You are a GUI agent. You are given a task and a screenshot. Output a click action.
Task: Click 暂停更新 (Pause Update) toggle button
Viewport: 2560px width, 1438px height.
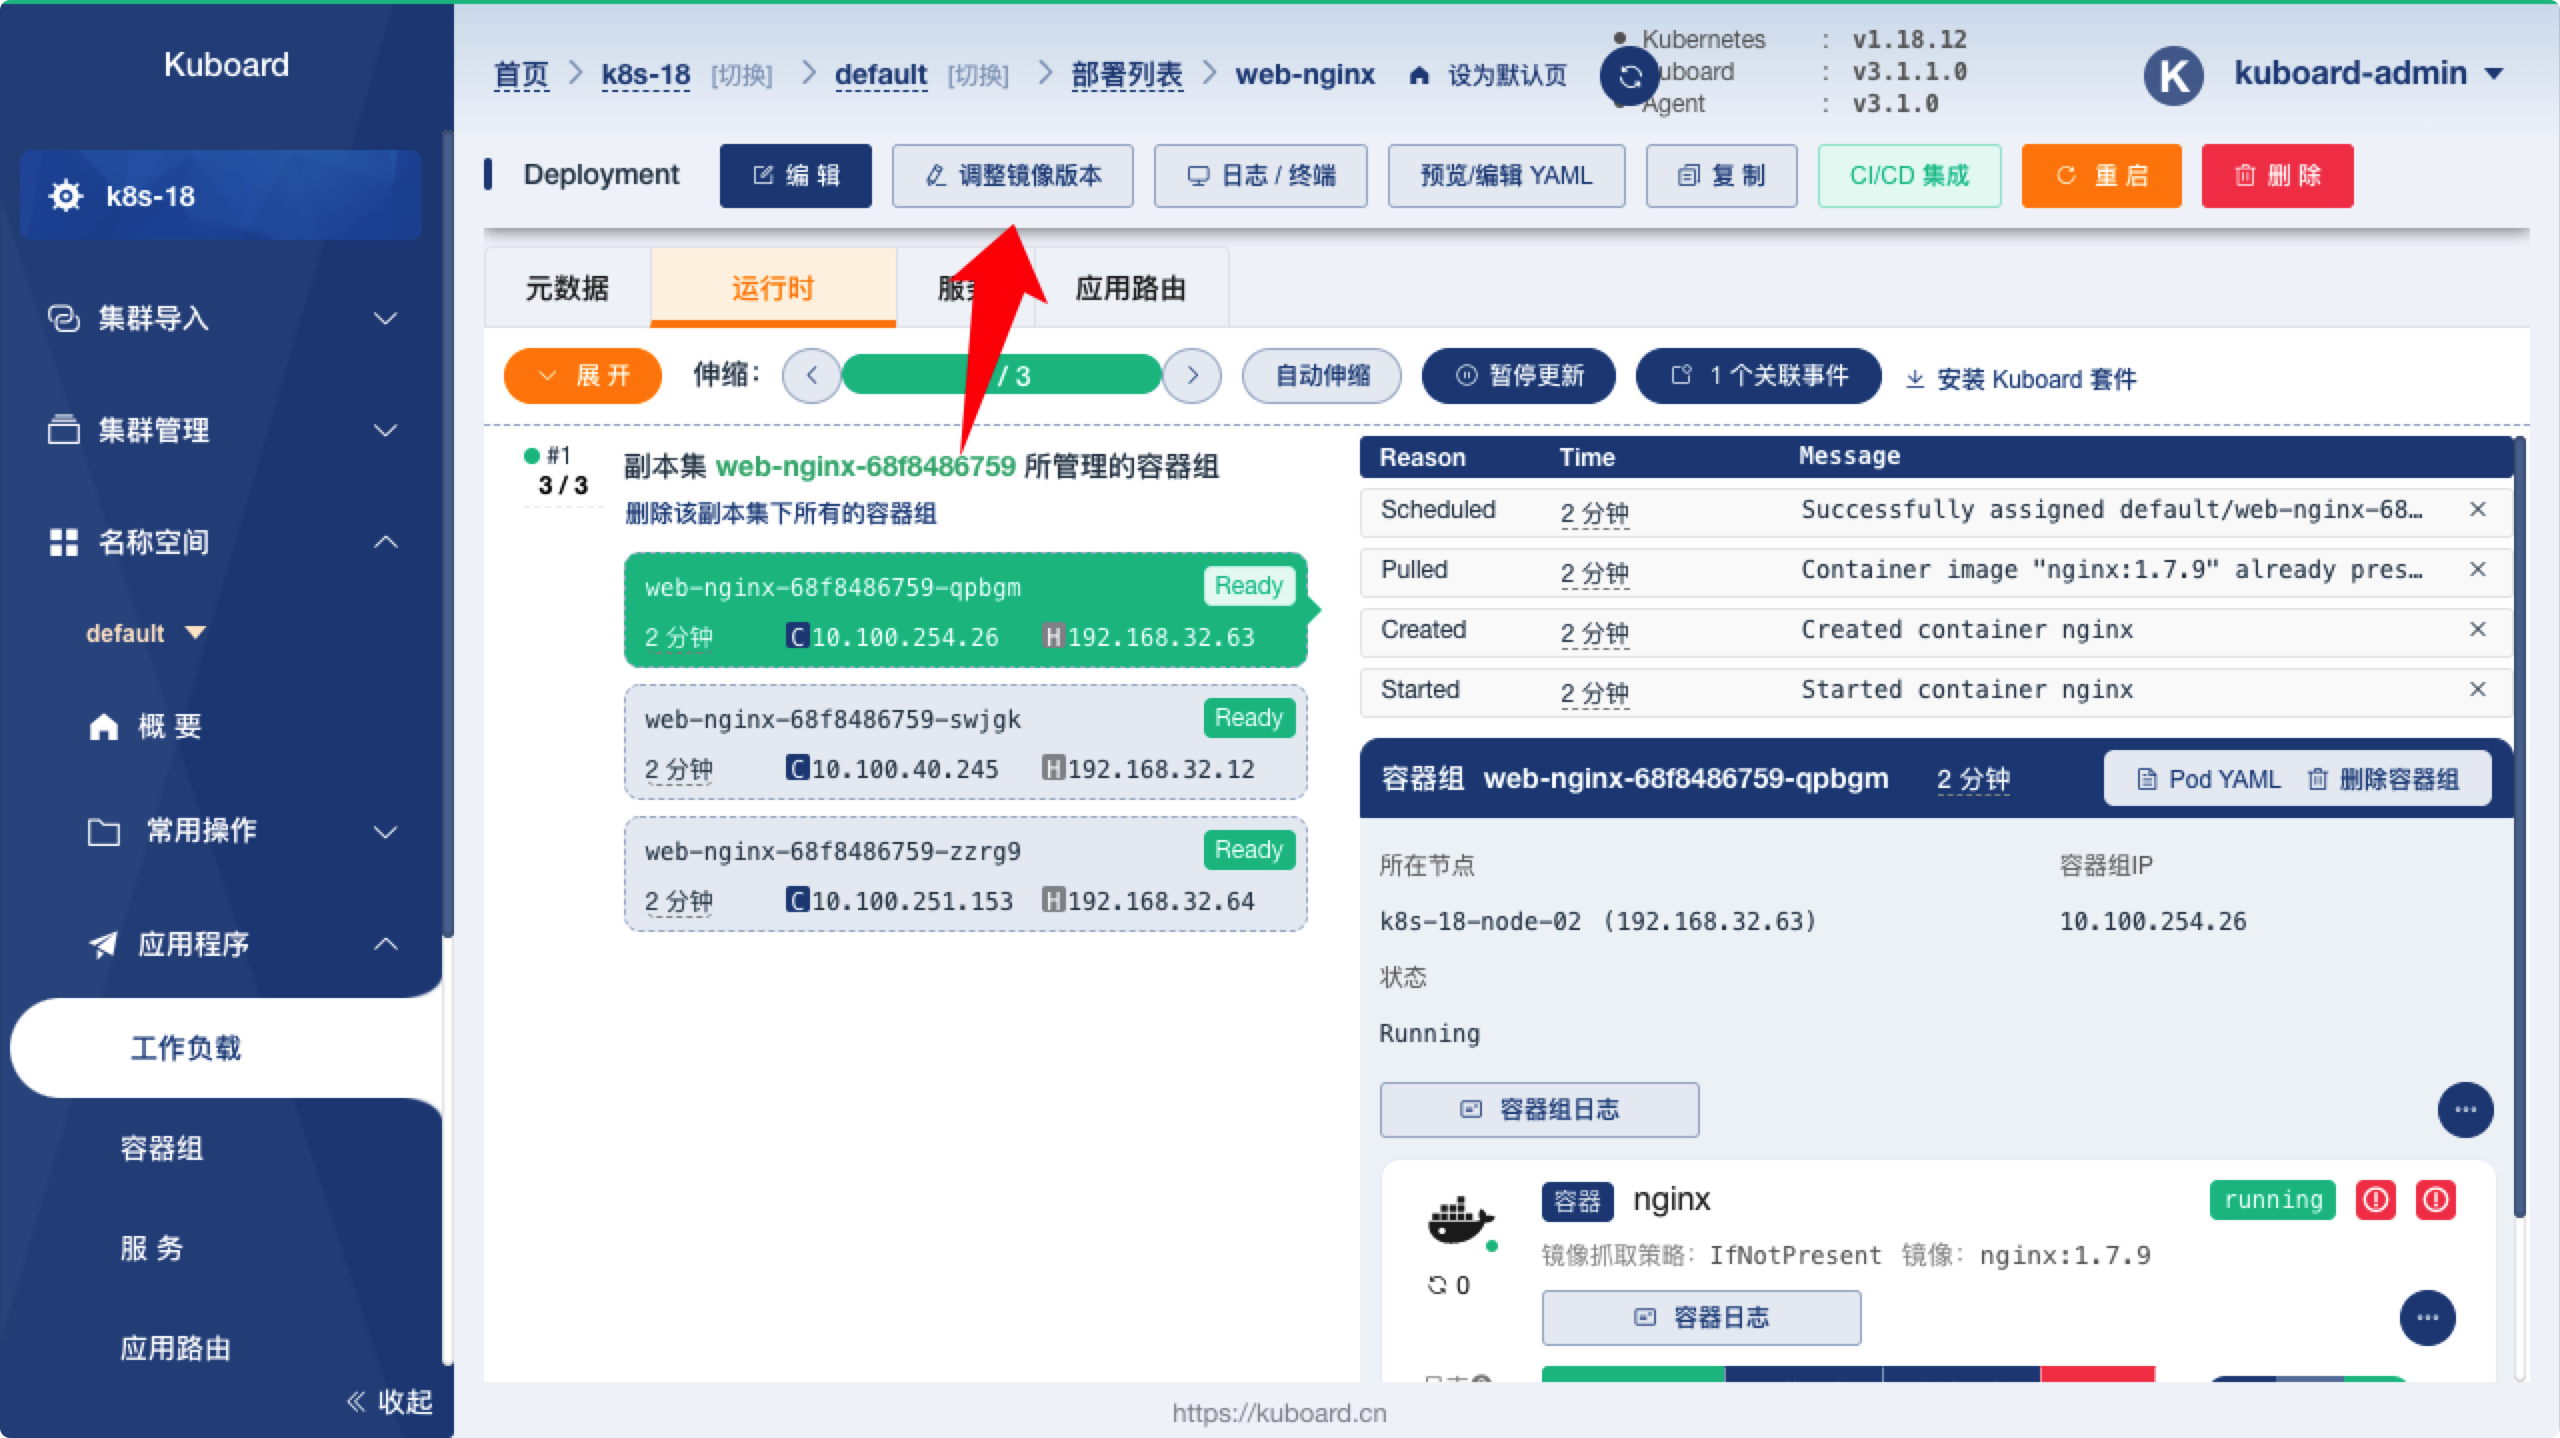click(x=1516, y=374)
